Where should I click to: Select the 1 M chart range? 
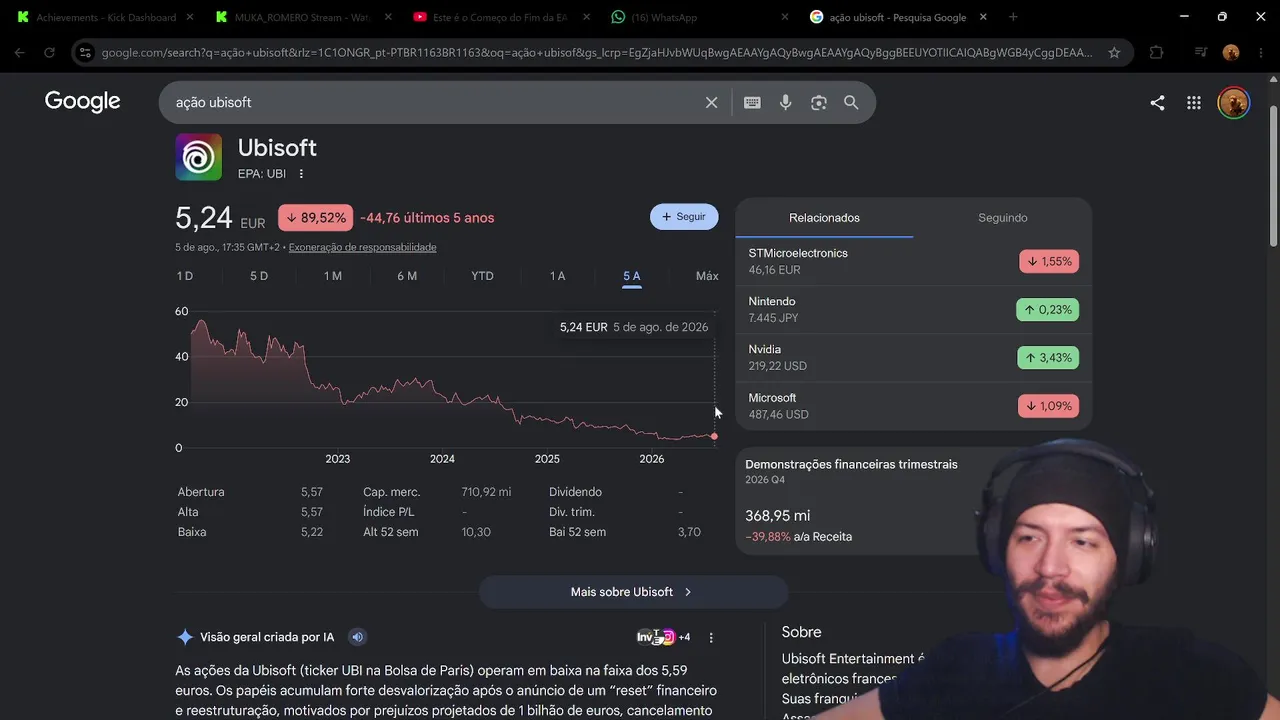[333, 276]
